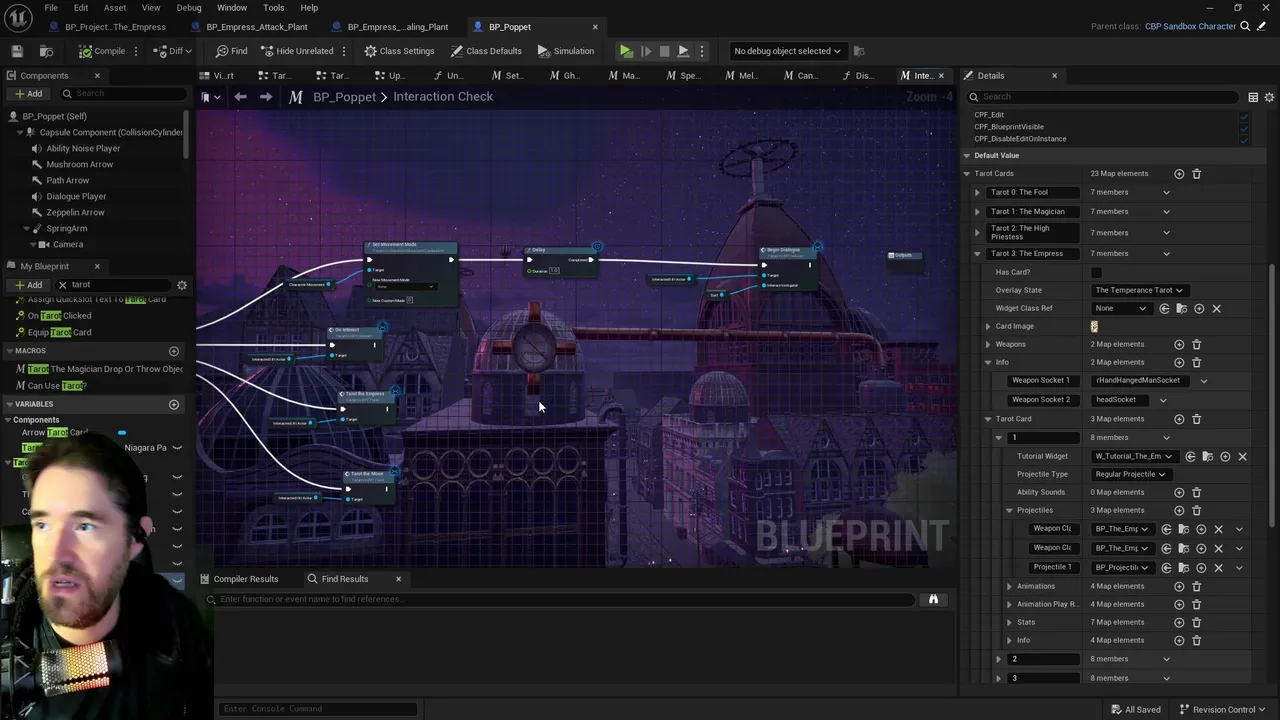
Task: Add an element to Weapons map
Action: pos(1179,344)
